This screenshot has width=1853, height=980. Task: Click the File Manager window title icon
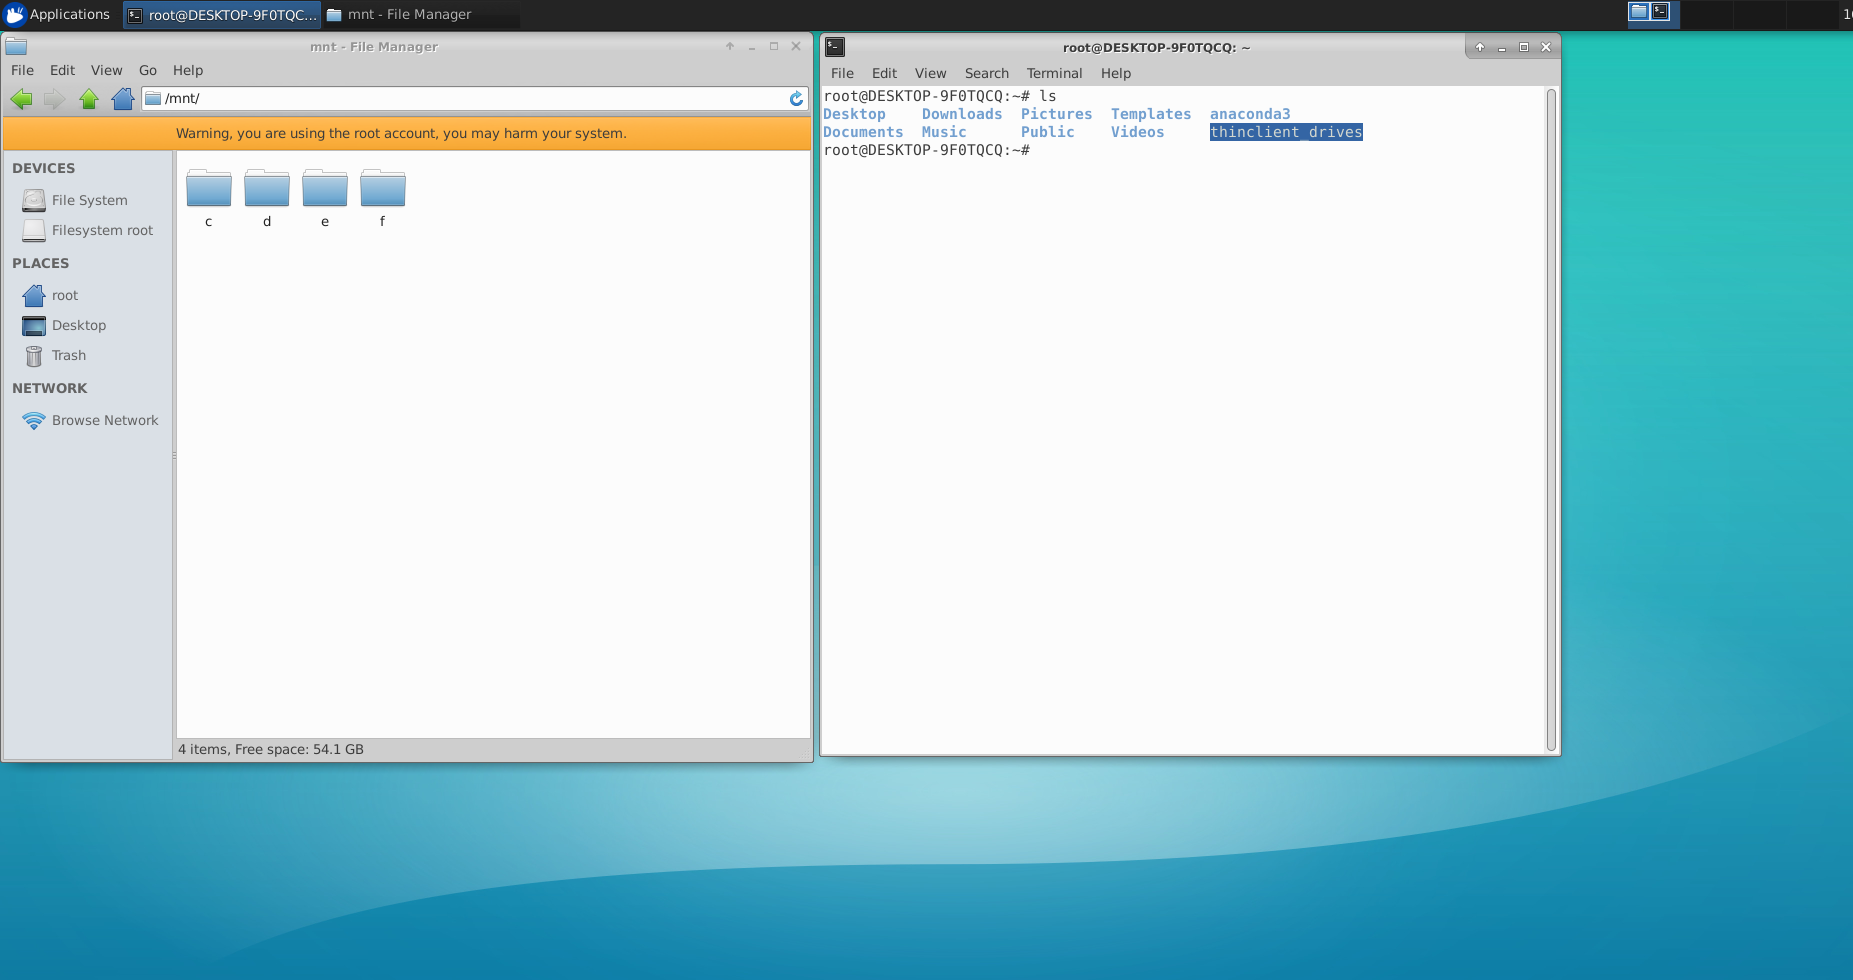tap(16, 46)
